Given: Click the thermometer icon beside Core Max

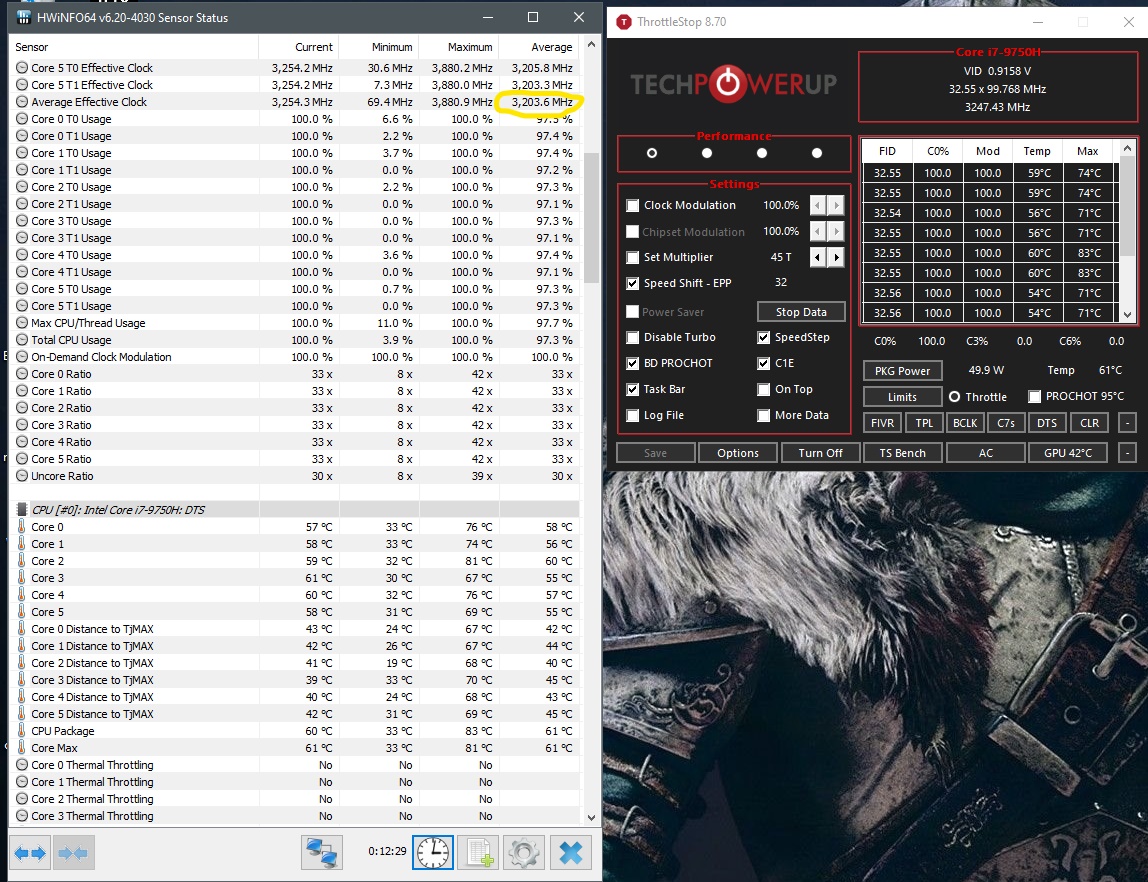Looking at the screenshot, I should coord(22,747).
